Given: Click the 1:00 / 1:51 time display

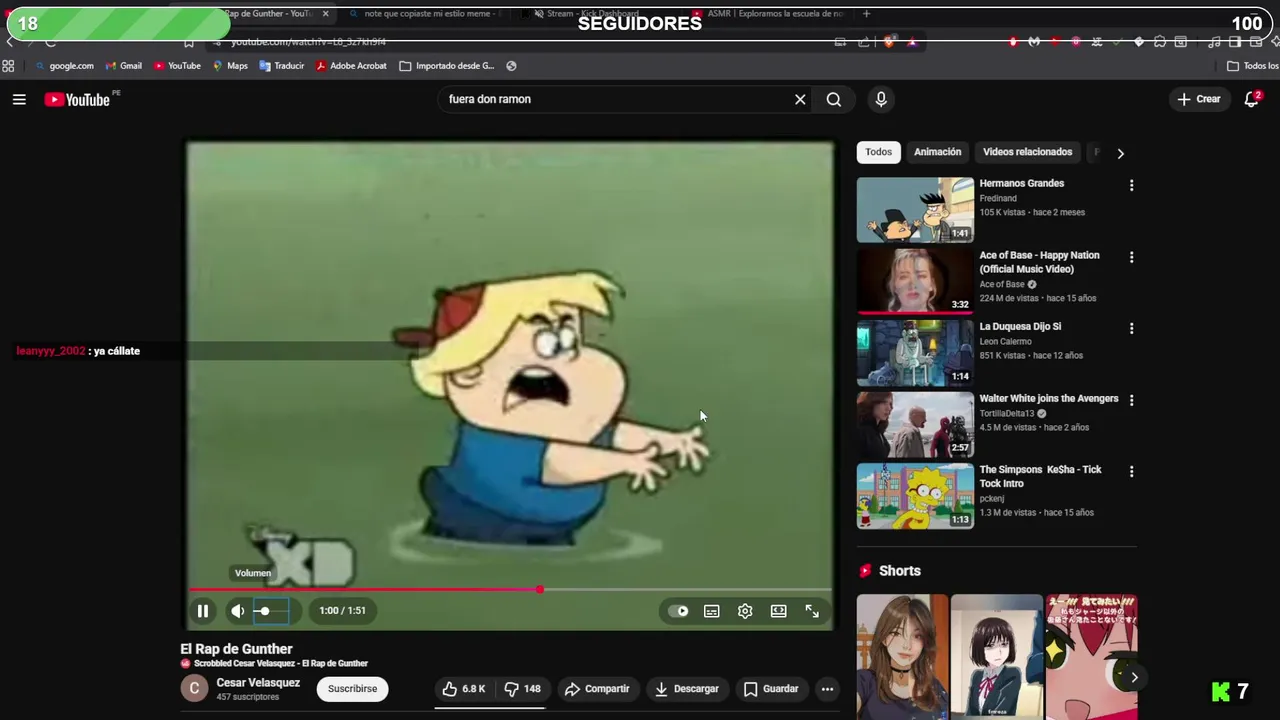Looking at the screenshot, I should [342, 611].
